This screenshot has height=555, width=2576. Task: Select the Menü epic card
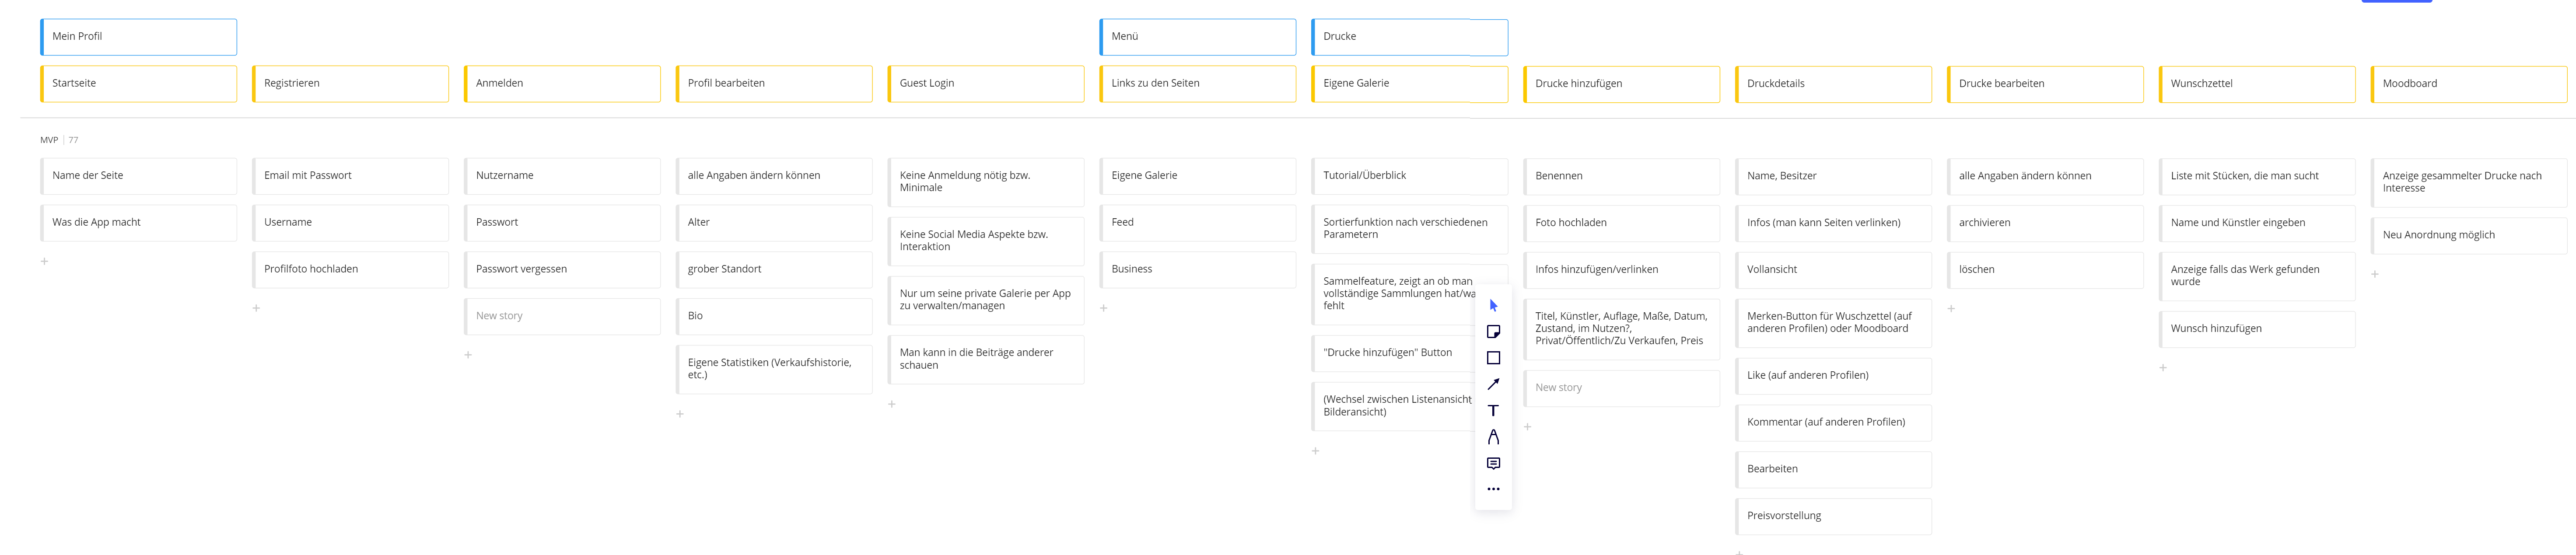(1198, 37)
